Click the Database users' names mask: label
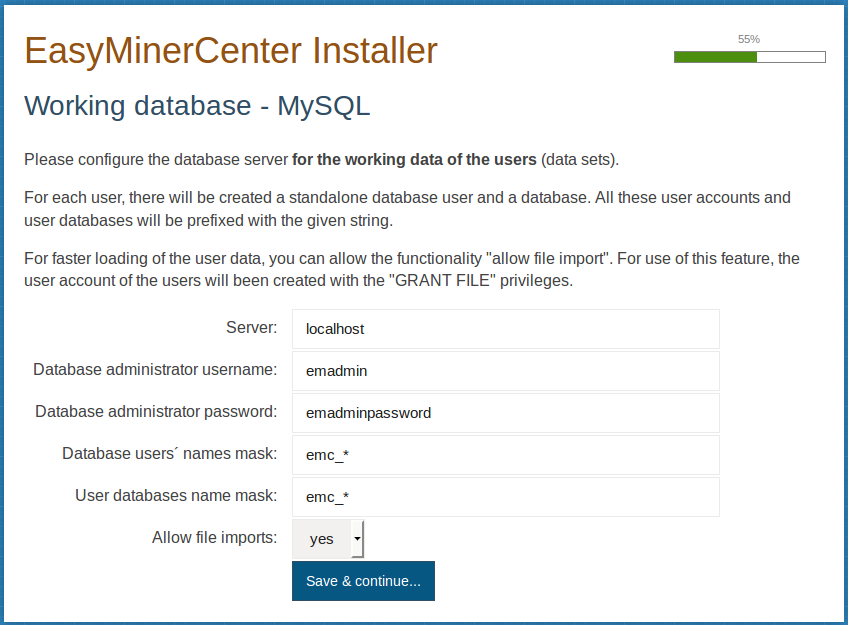The image size is (848, 625). (x=170, y=453)
